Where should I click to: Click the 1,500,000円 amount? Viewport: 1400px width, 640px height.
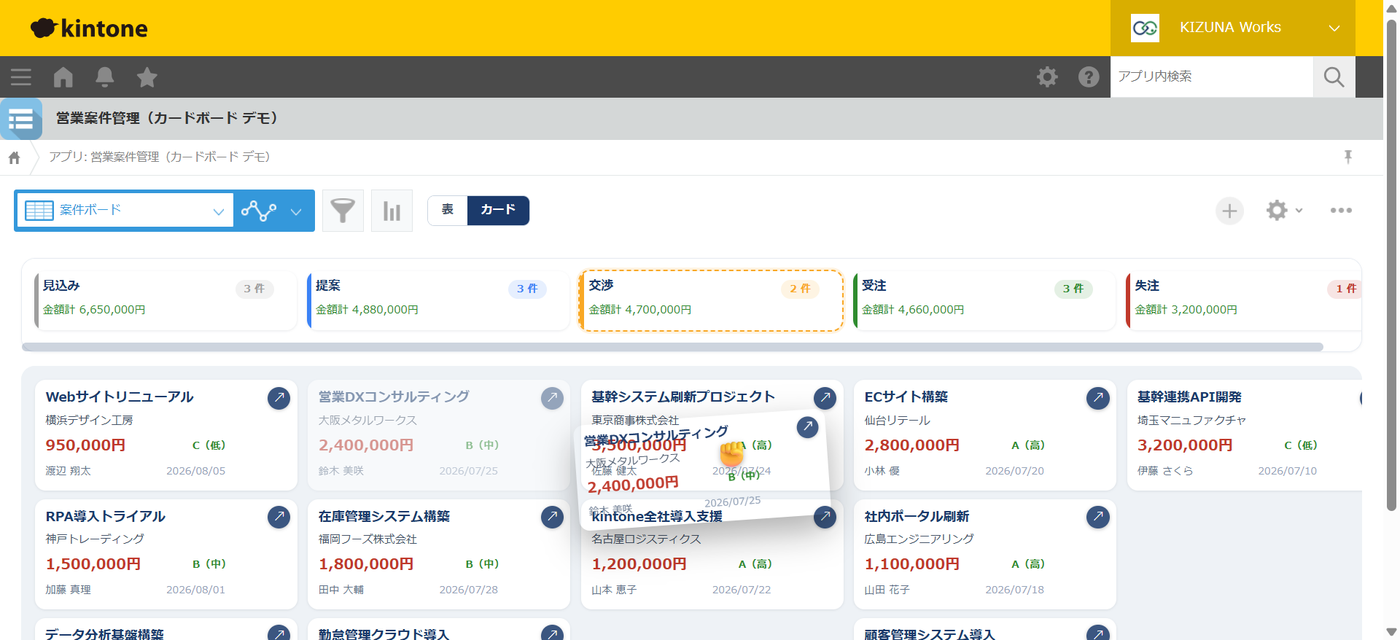(x=93, y=564)
